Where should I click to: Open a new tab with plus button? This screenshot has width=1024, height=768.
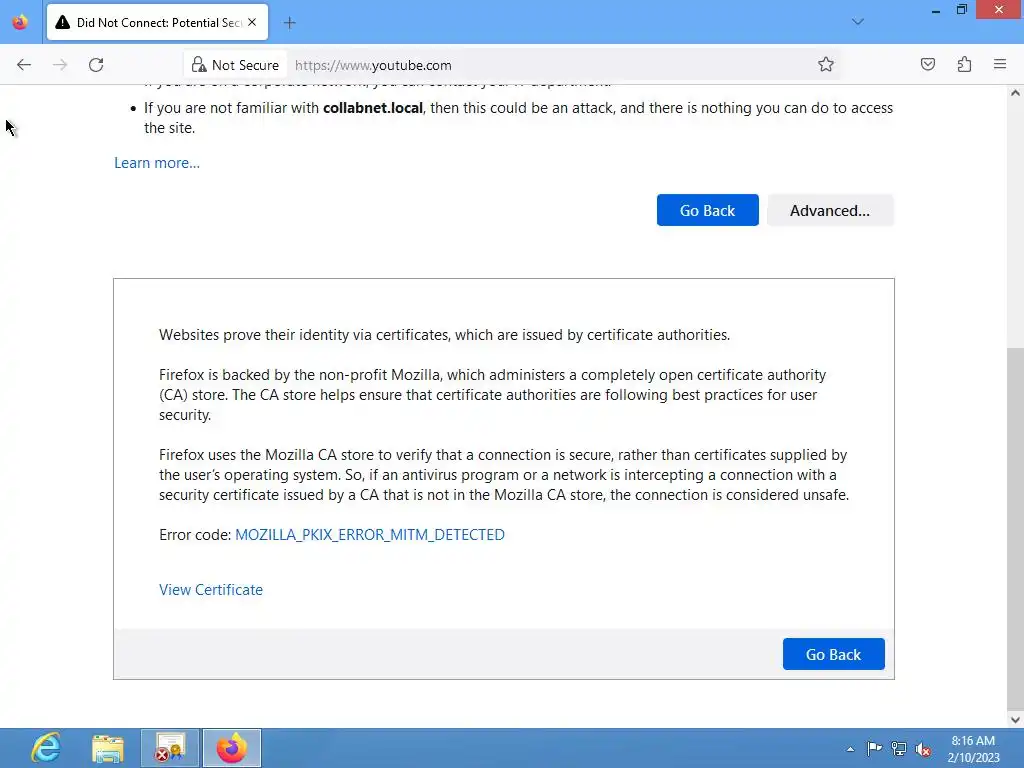pos(289,23)
